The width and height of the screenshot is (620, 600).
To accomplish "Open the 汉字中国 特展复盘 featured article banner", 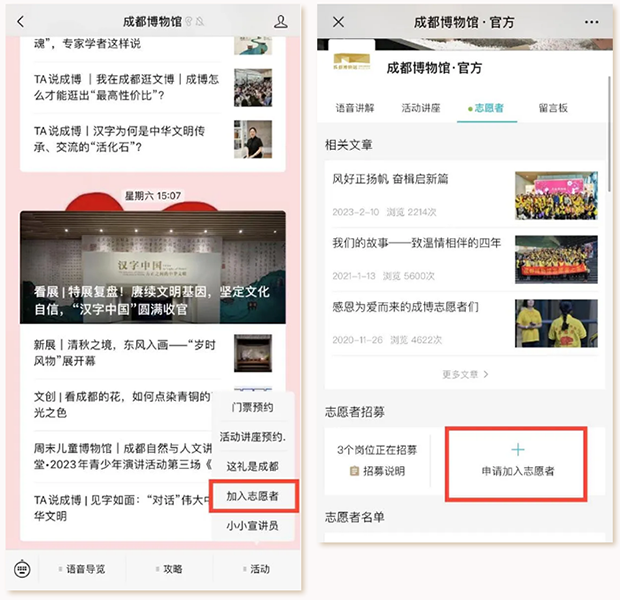I will click(153, 267).
